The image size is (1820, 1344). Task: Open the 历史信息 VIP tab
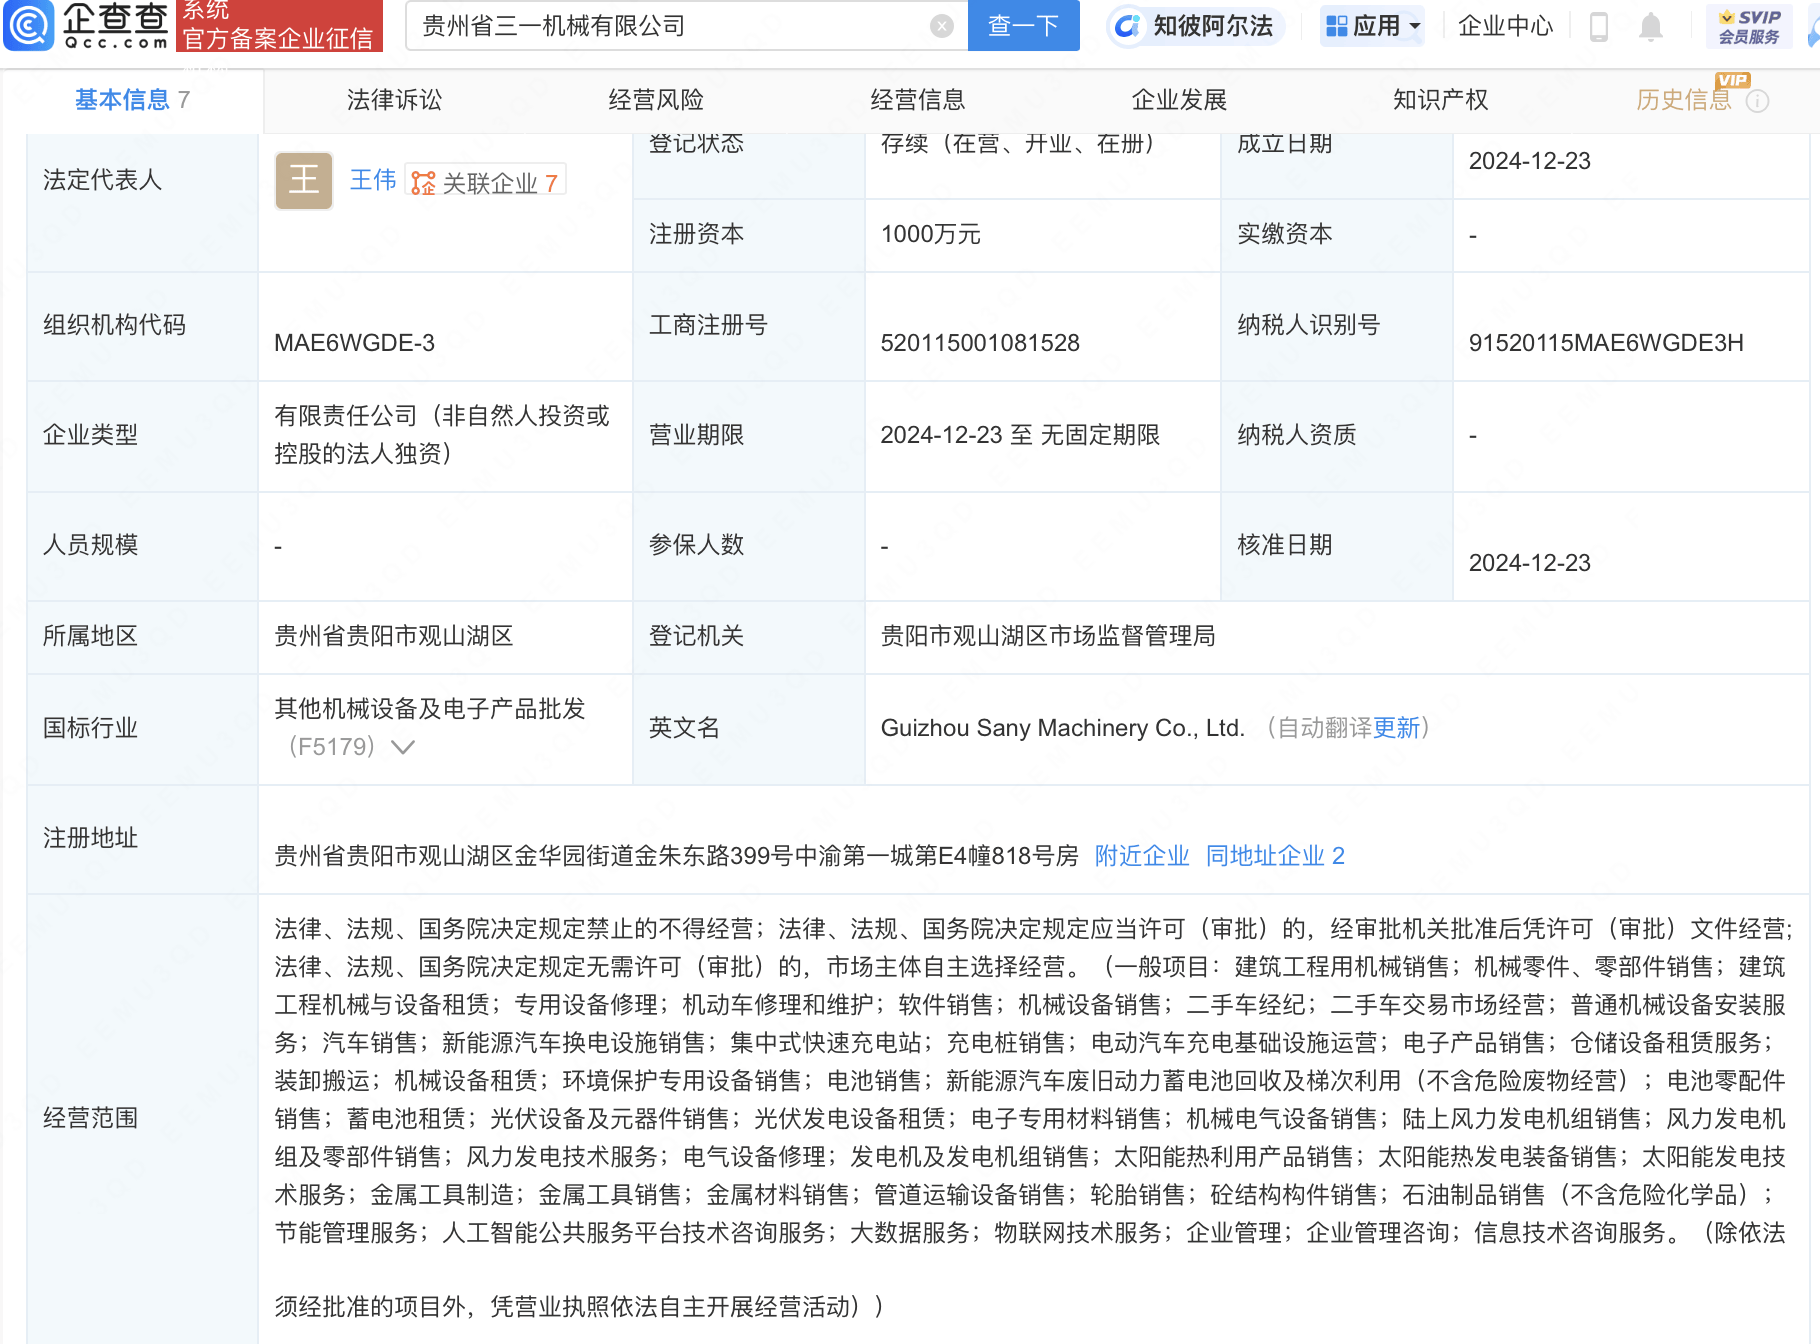pyautogui.click(x=1684, y=100)
